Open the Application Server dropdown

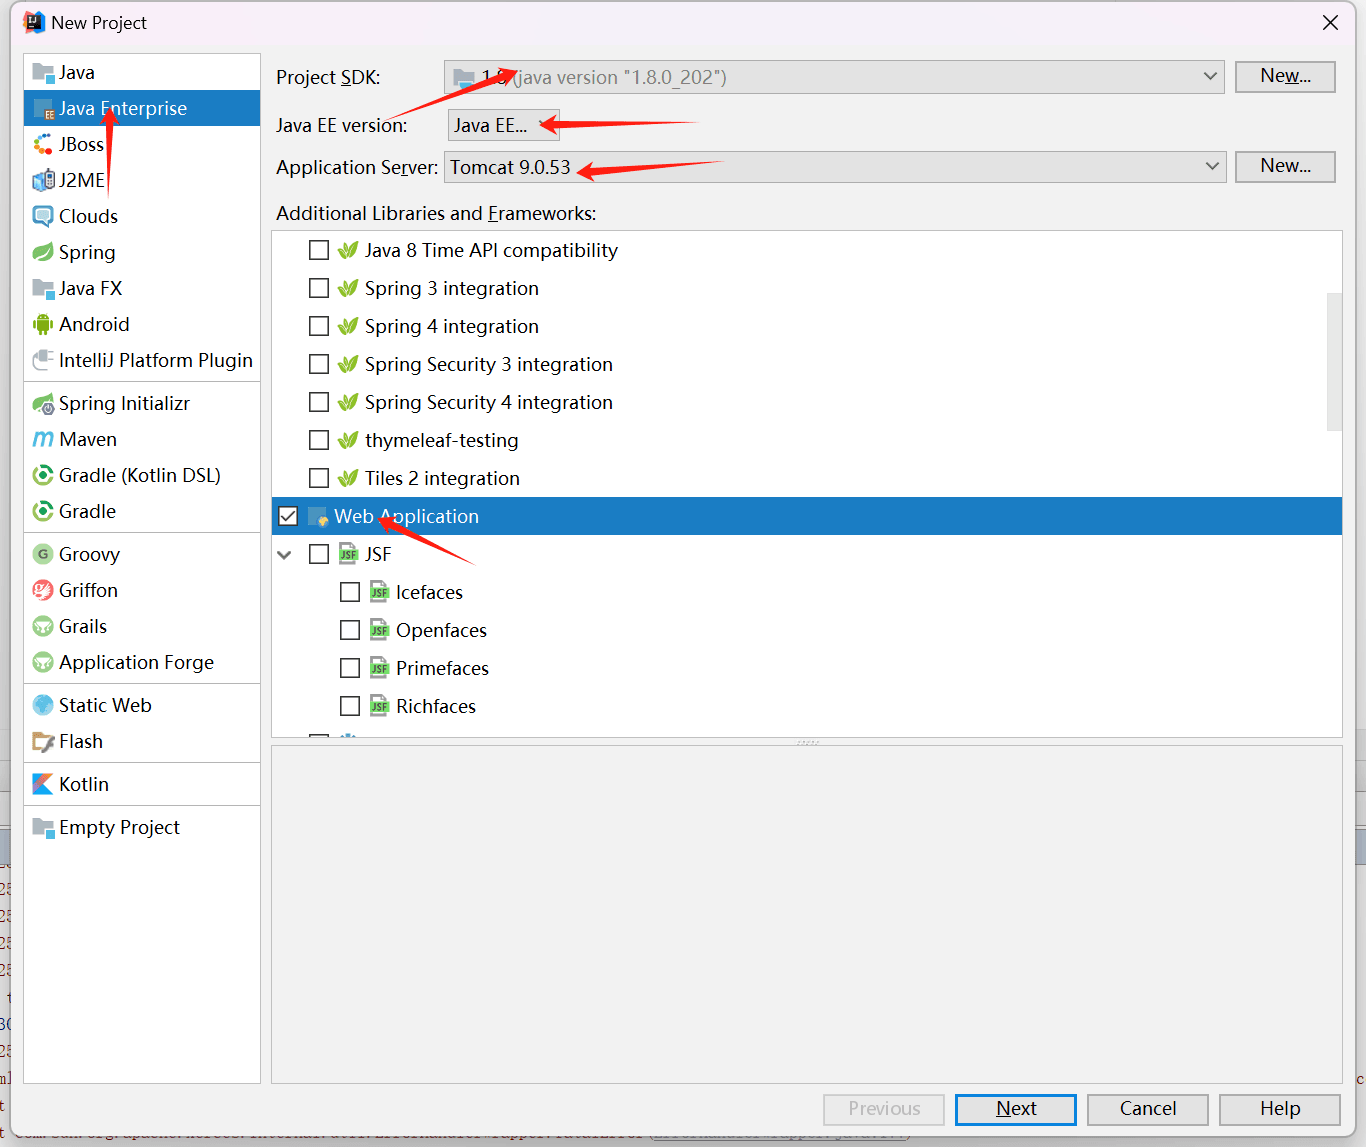pos(834,167)
